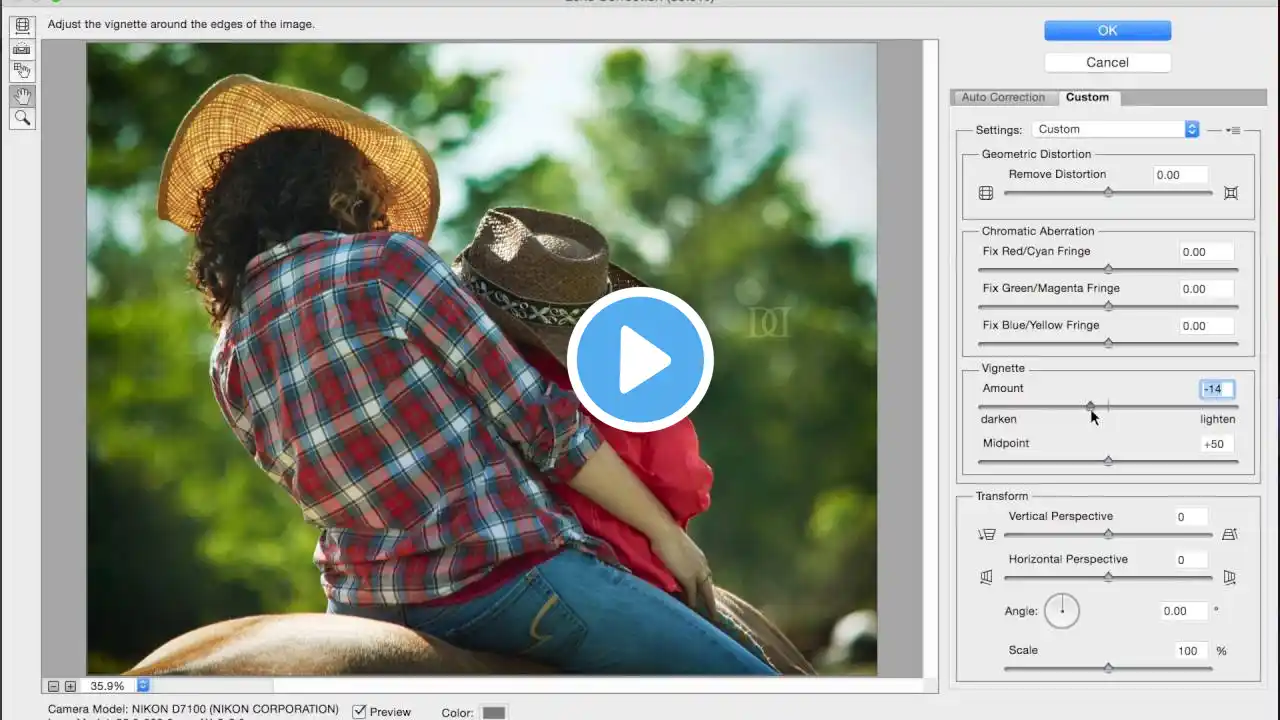
Task: Click the Vignette Midpoint input field
Action: [1216, 444]
